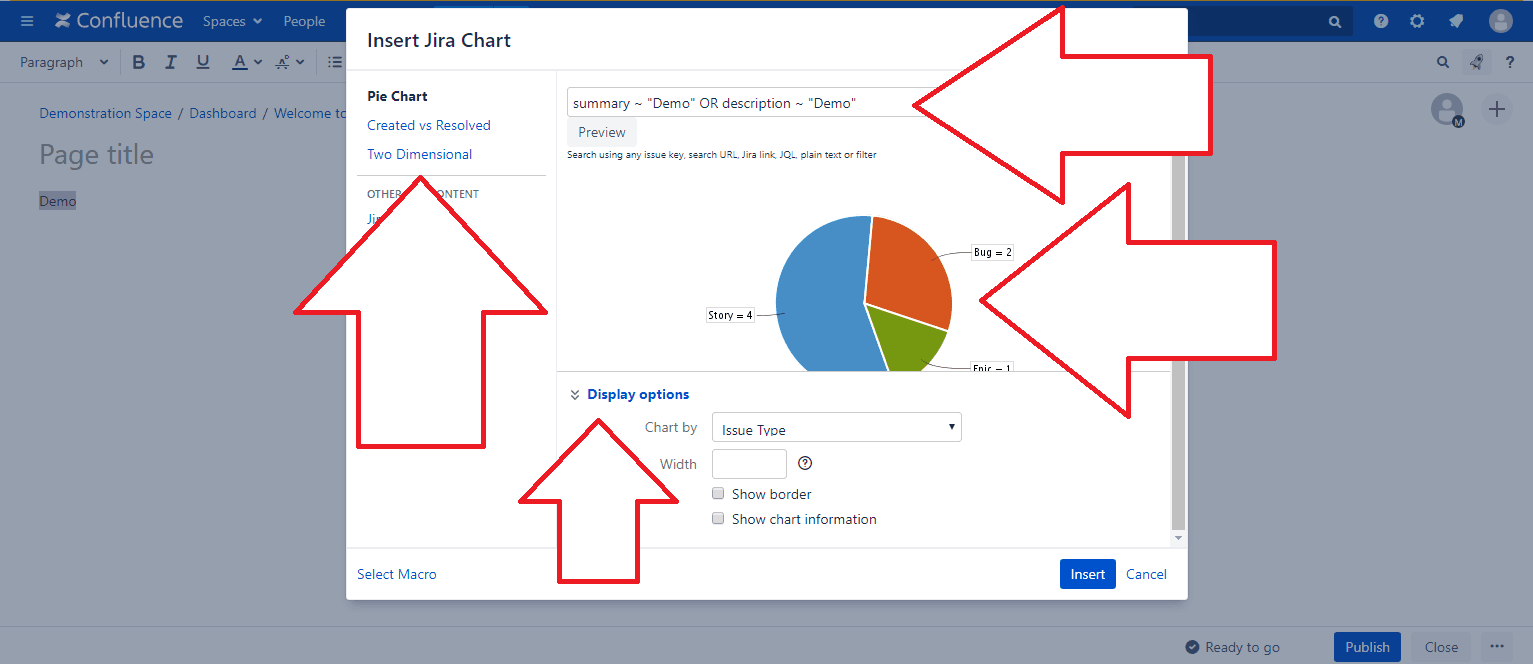Apply italic formatting in the editor toolbar
The height and width of the screenshot is (664, 1533).
coord(170,61)
